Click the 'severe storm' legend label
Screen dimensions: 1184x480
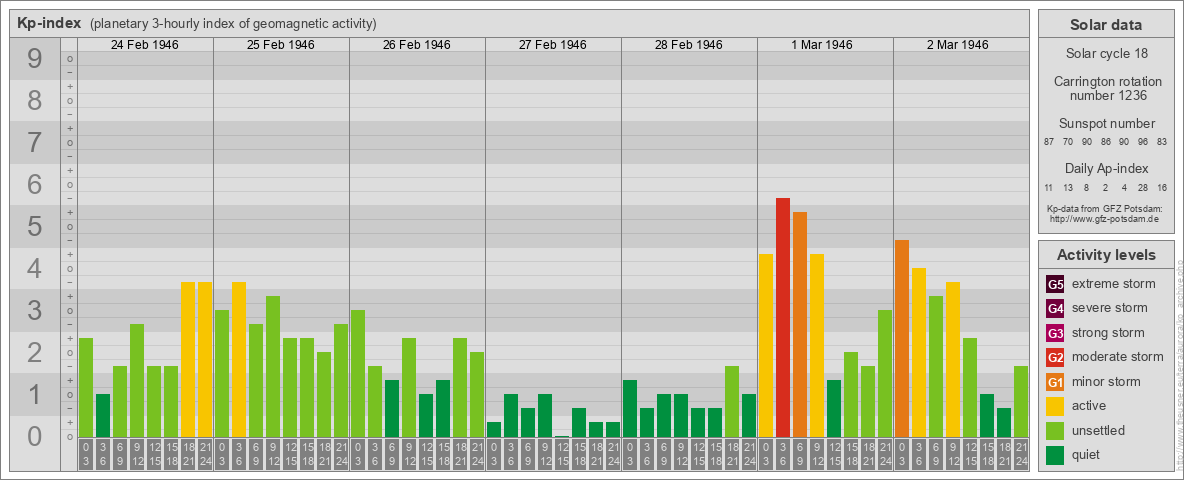pos(1110,308)
